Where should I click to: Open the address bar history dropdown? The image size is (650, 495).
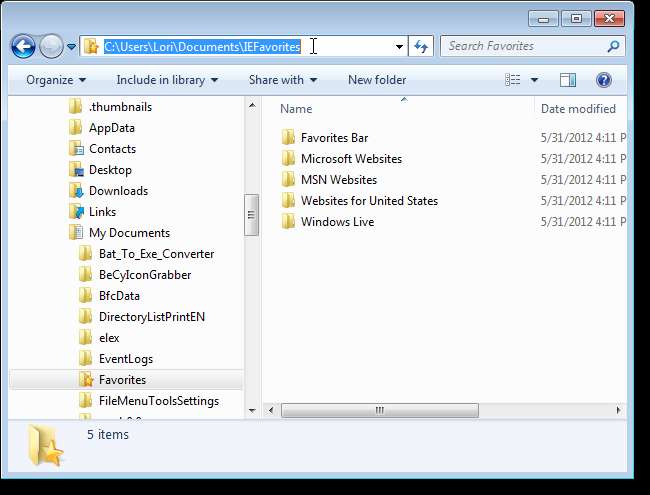[x=399, y=46]
